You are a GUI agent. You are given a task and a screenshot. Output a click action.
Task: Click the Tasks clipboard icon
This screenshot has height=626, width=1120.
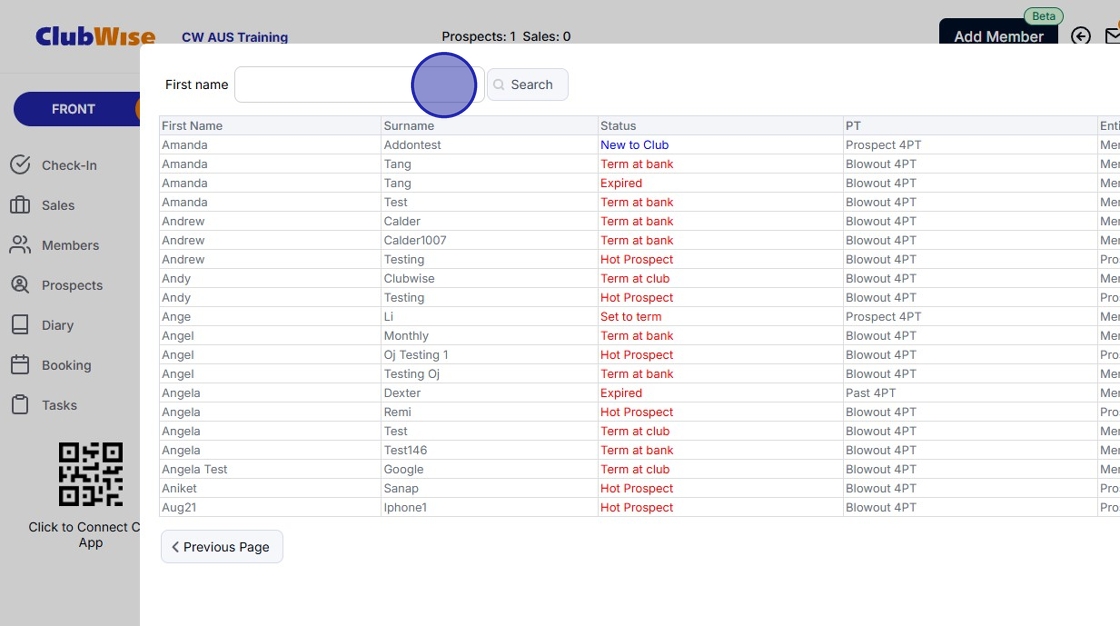tap(20, 405)
